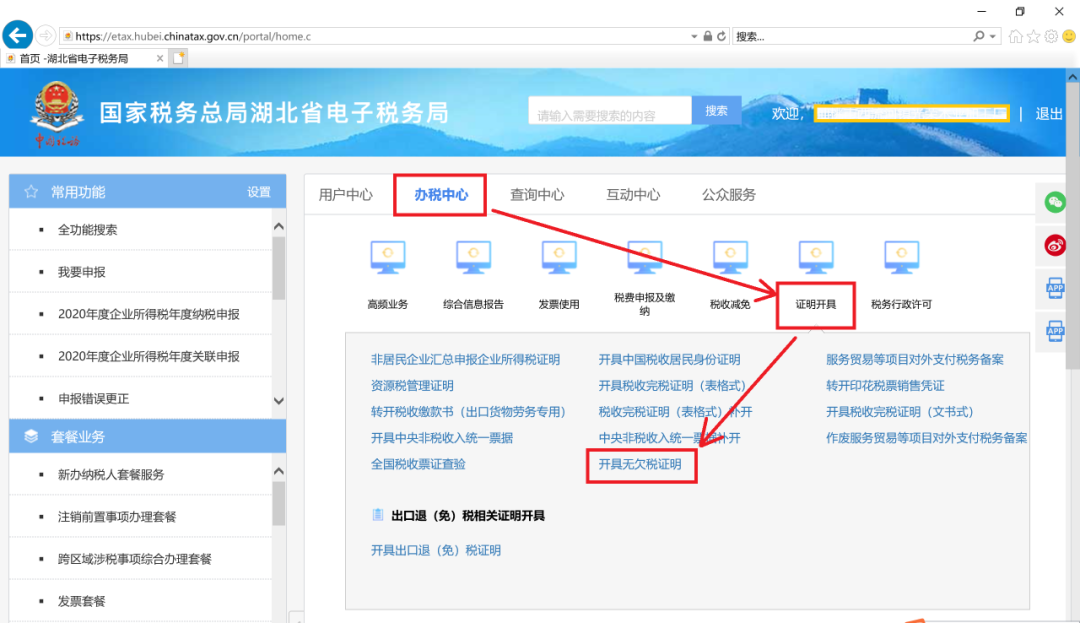Open 作废服务贸易等项目对外支付税务备案 link
This screenshot has height=623, width=1080.
(x=926, y=438)
